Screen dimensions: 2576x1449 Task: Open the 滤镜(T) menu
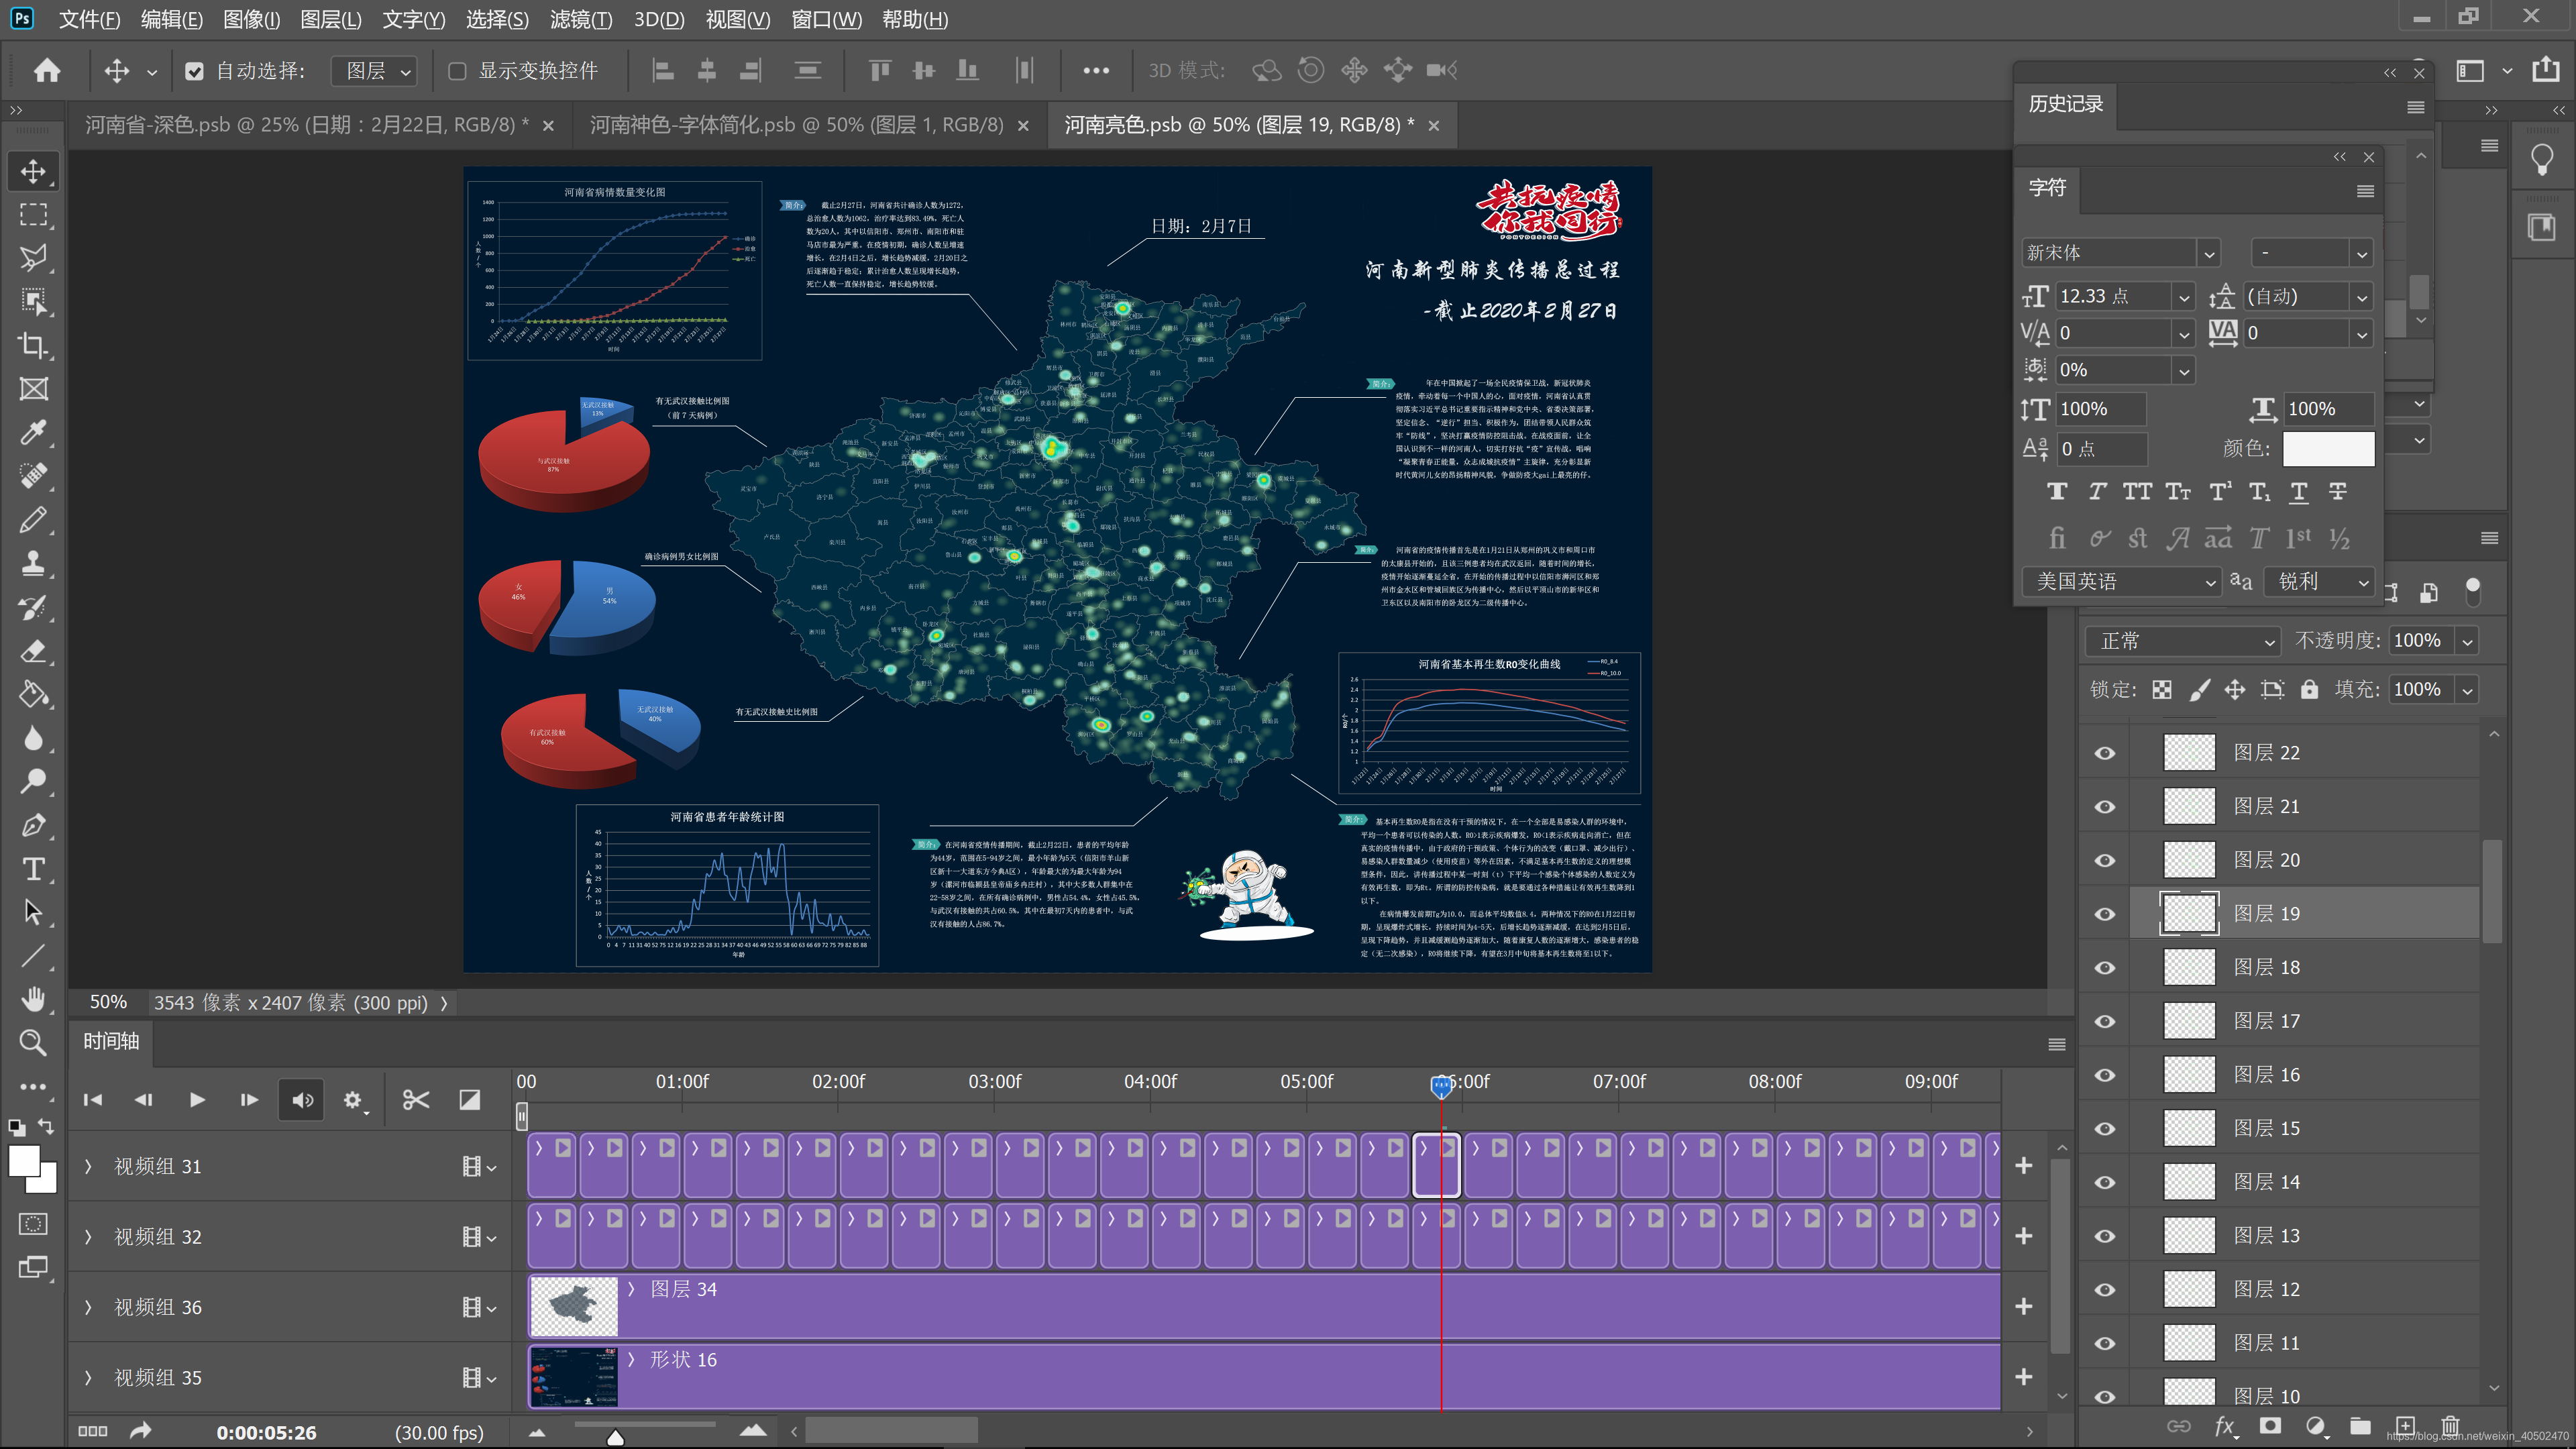(x=580, y=19)
